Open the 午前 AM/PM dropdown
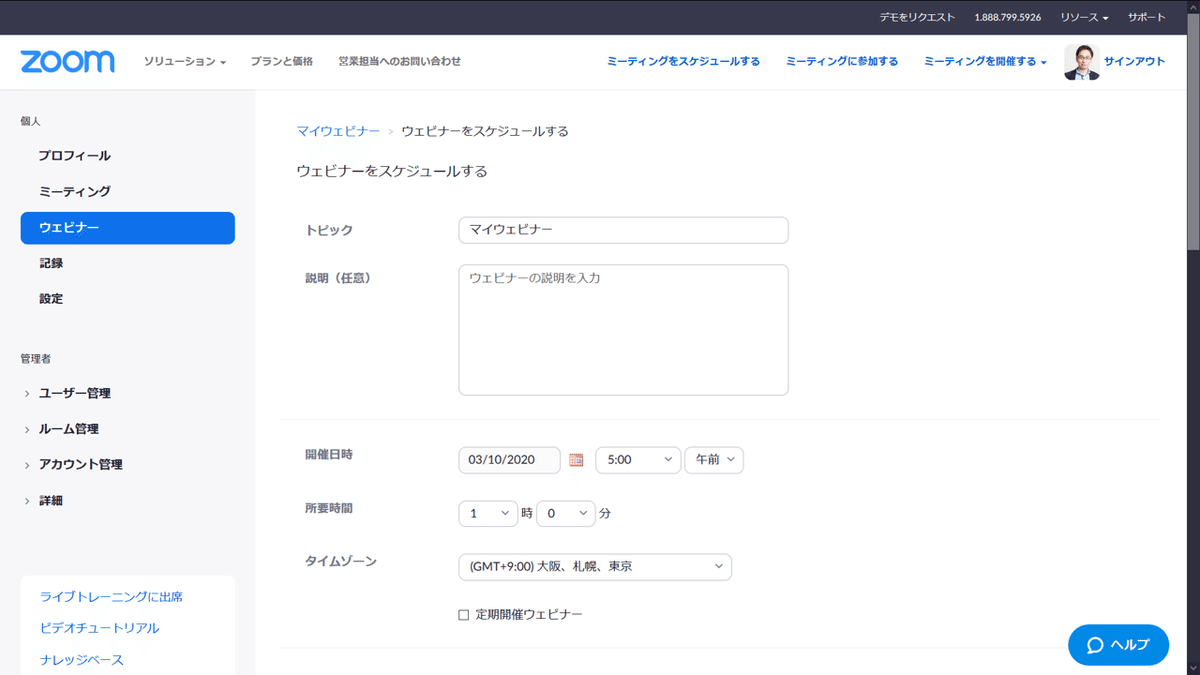 click(713, 459)
